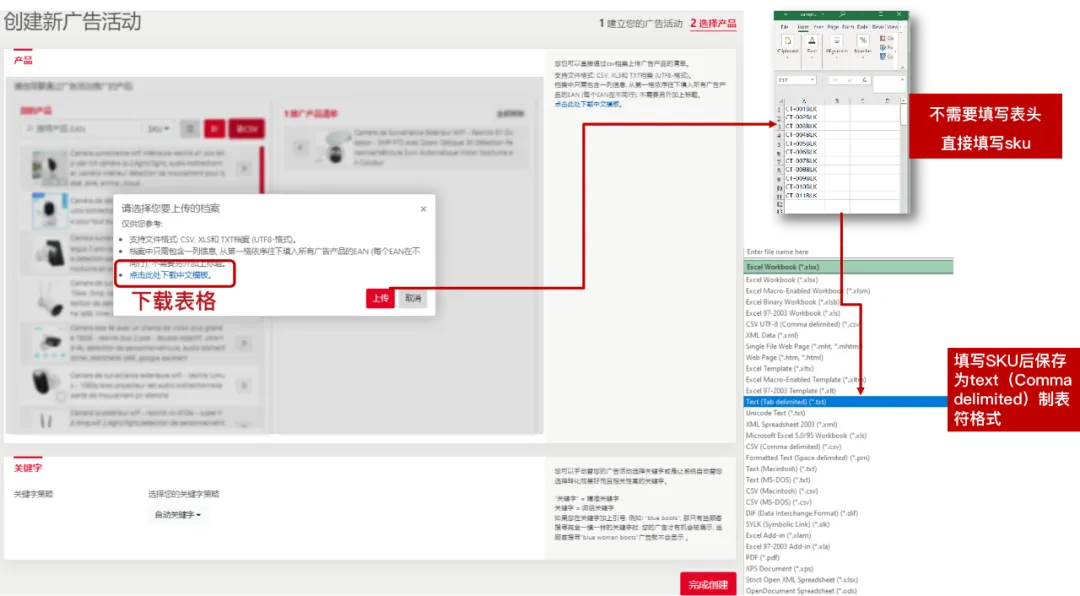Image resolution: width=1080 pixels, height=596 pixels.
Task: Click the red 上传 upload button
Action: pyautogui.click(x=380, y=298)
